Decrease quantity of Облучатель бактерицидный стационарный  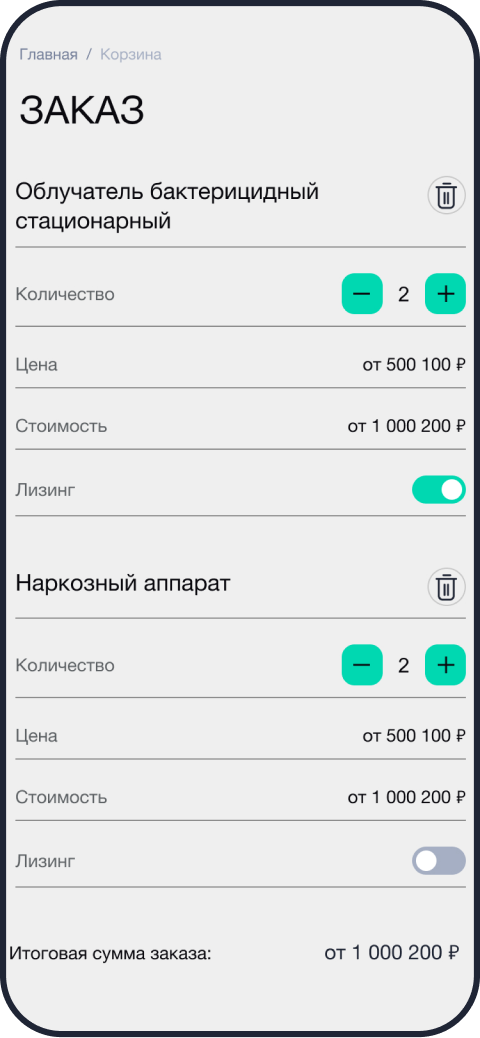(x=362, y=293)
